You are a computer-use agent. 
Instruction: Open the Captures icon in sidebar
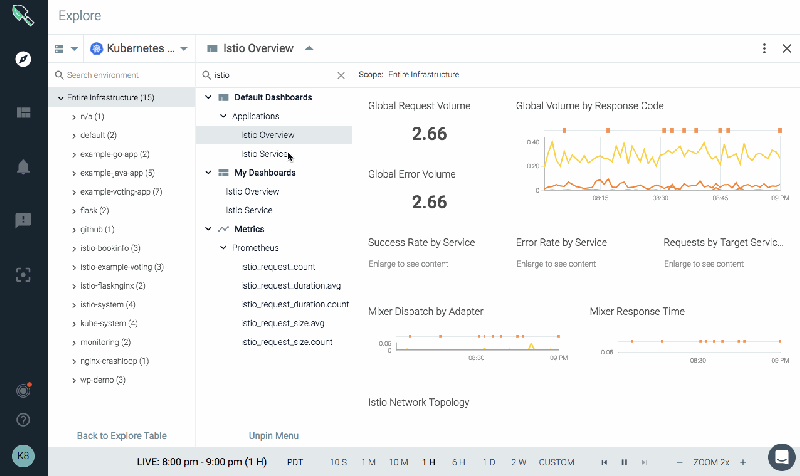[23, 275]
